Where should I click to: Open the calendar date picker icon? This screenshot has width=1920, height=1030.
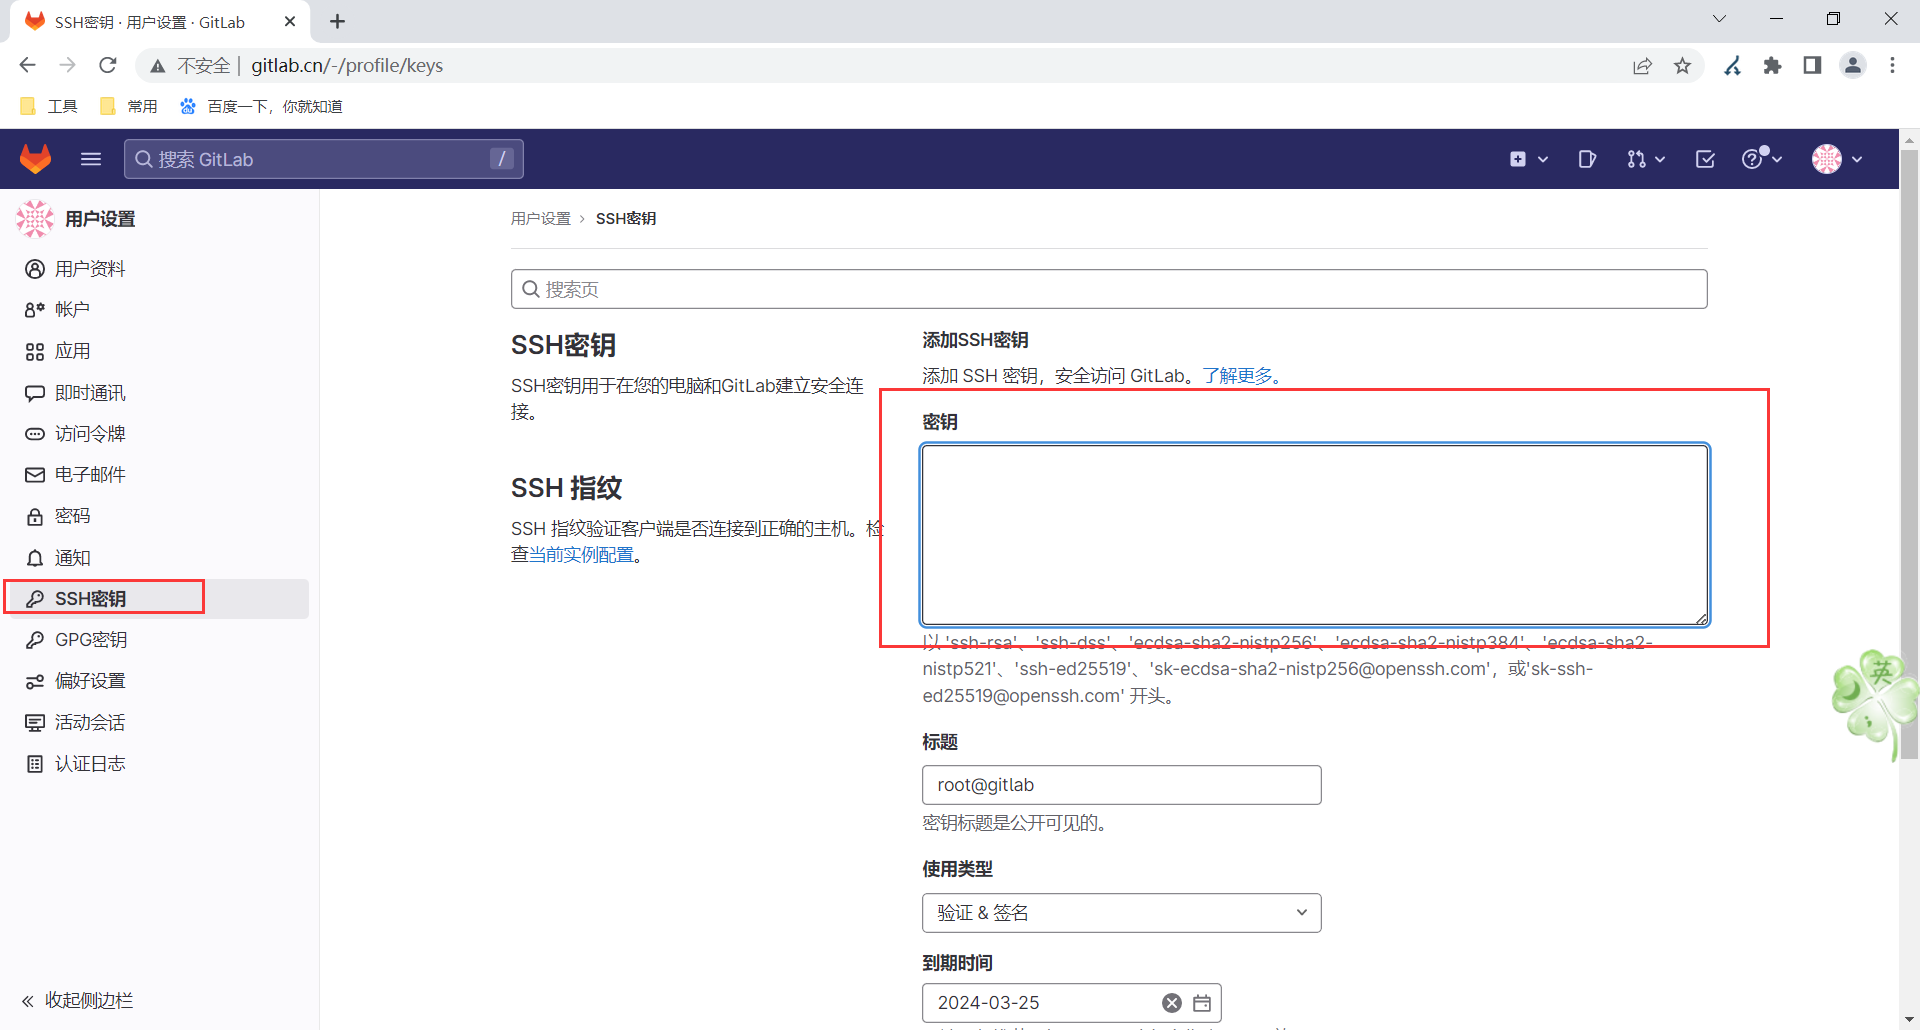pos(1202,1003)
